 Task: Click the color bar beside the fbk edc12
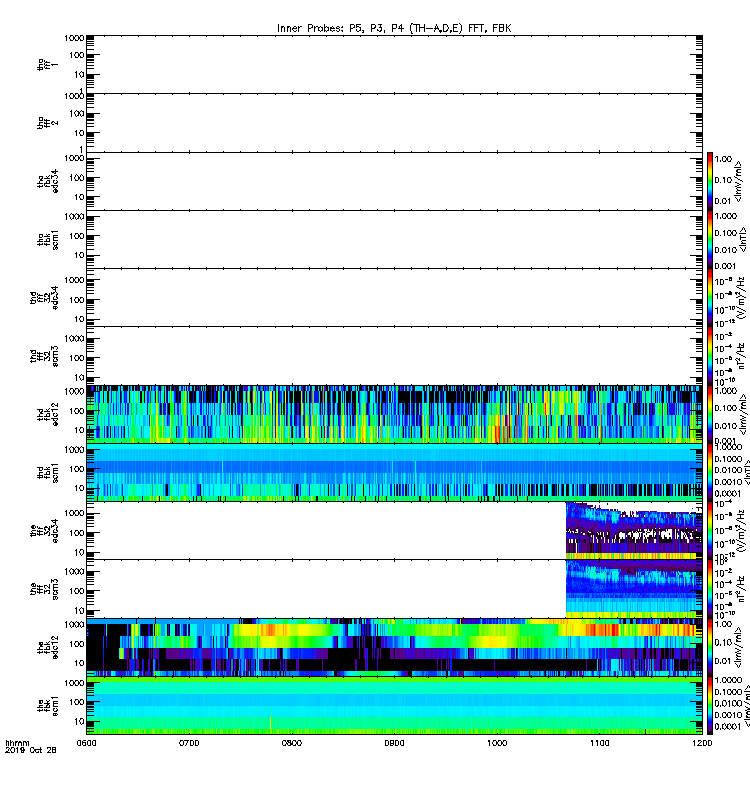[710, 647]
